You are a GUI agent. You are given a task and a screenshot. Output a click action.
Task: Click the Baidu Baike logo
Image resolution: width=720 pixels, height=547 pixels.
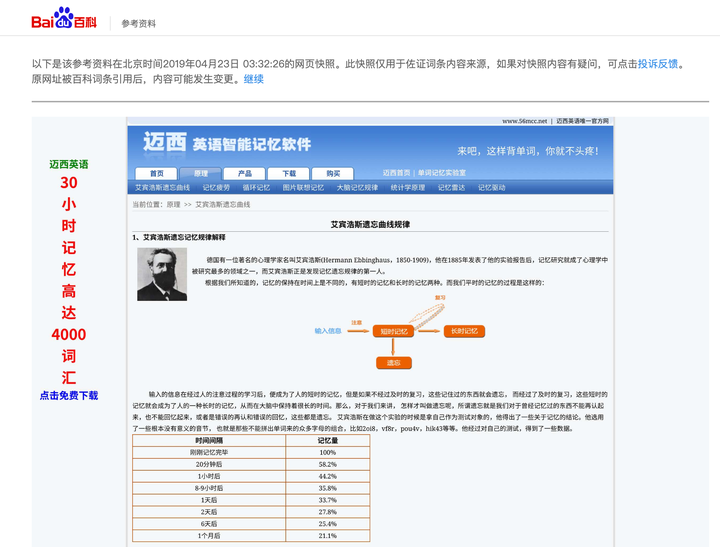click(x=64, y=18)
